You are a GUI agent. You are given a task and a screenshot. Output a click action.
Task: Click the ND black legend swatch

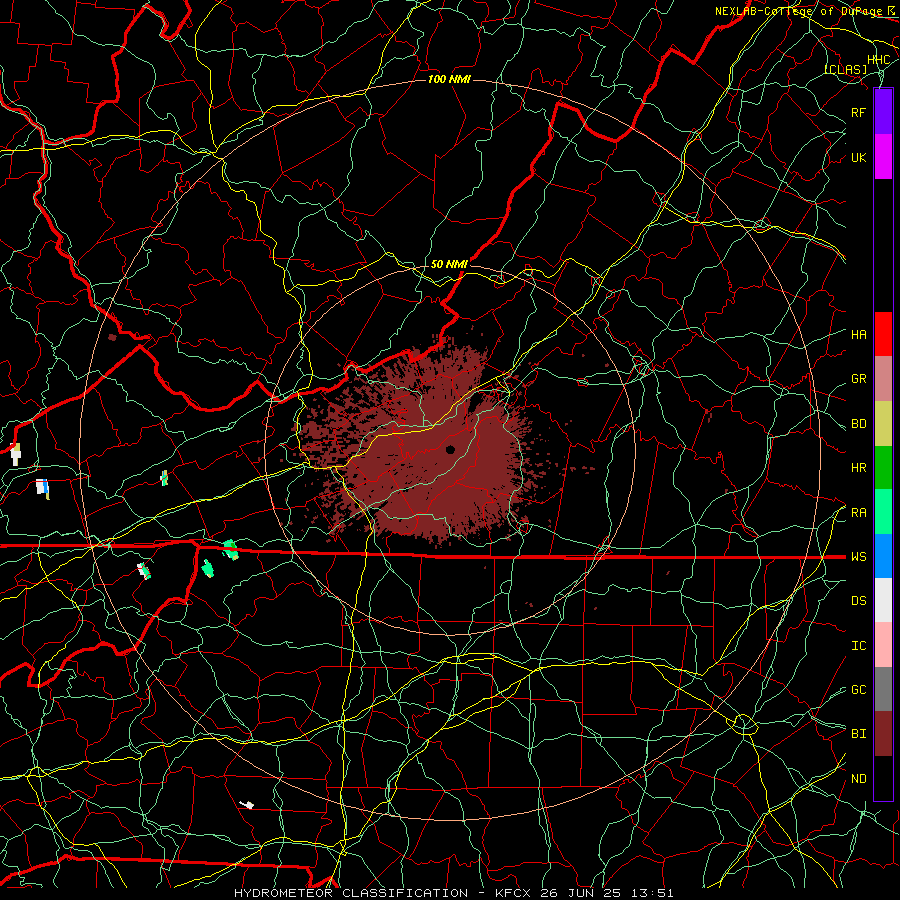(x=883, y=778)
